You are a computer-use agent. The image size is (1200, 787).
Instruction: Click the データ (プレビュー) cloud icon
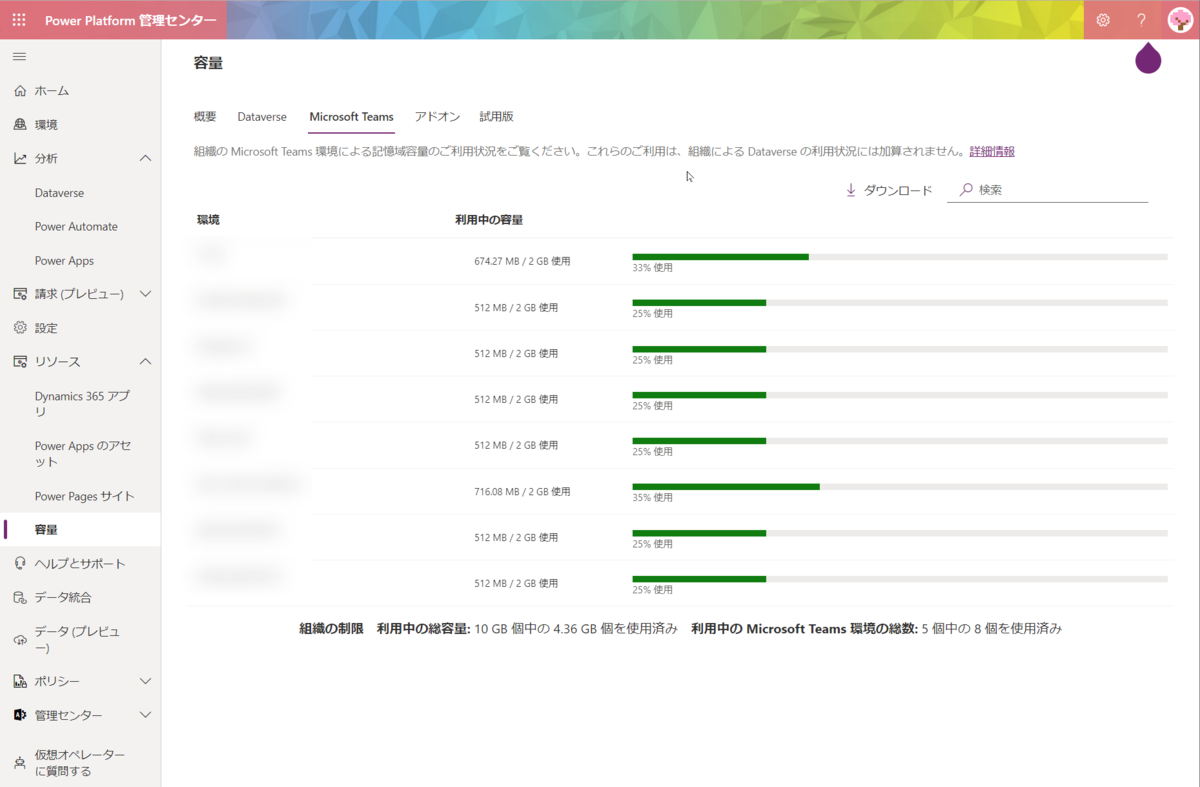[x=20, y=640]
